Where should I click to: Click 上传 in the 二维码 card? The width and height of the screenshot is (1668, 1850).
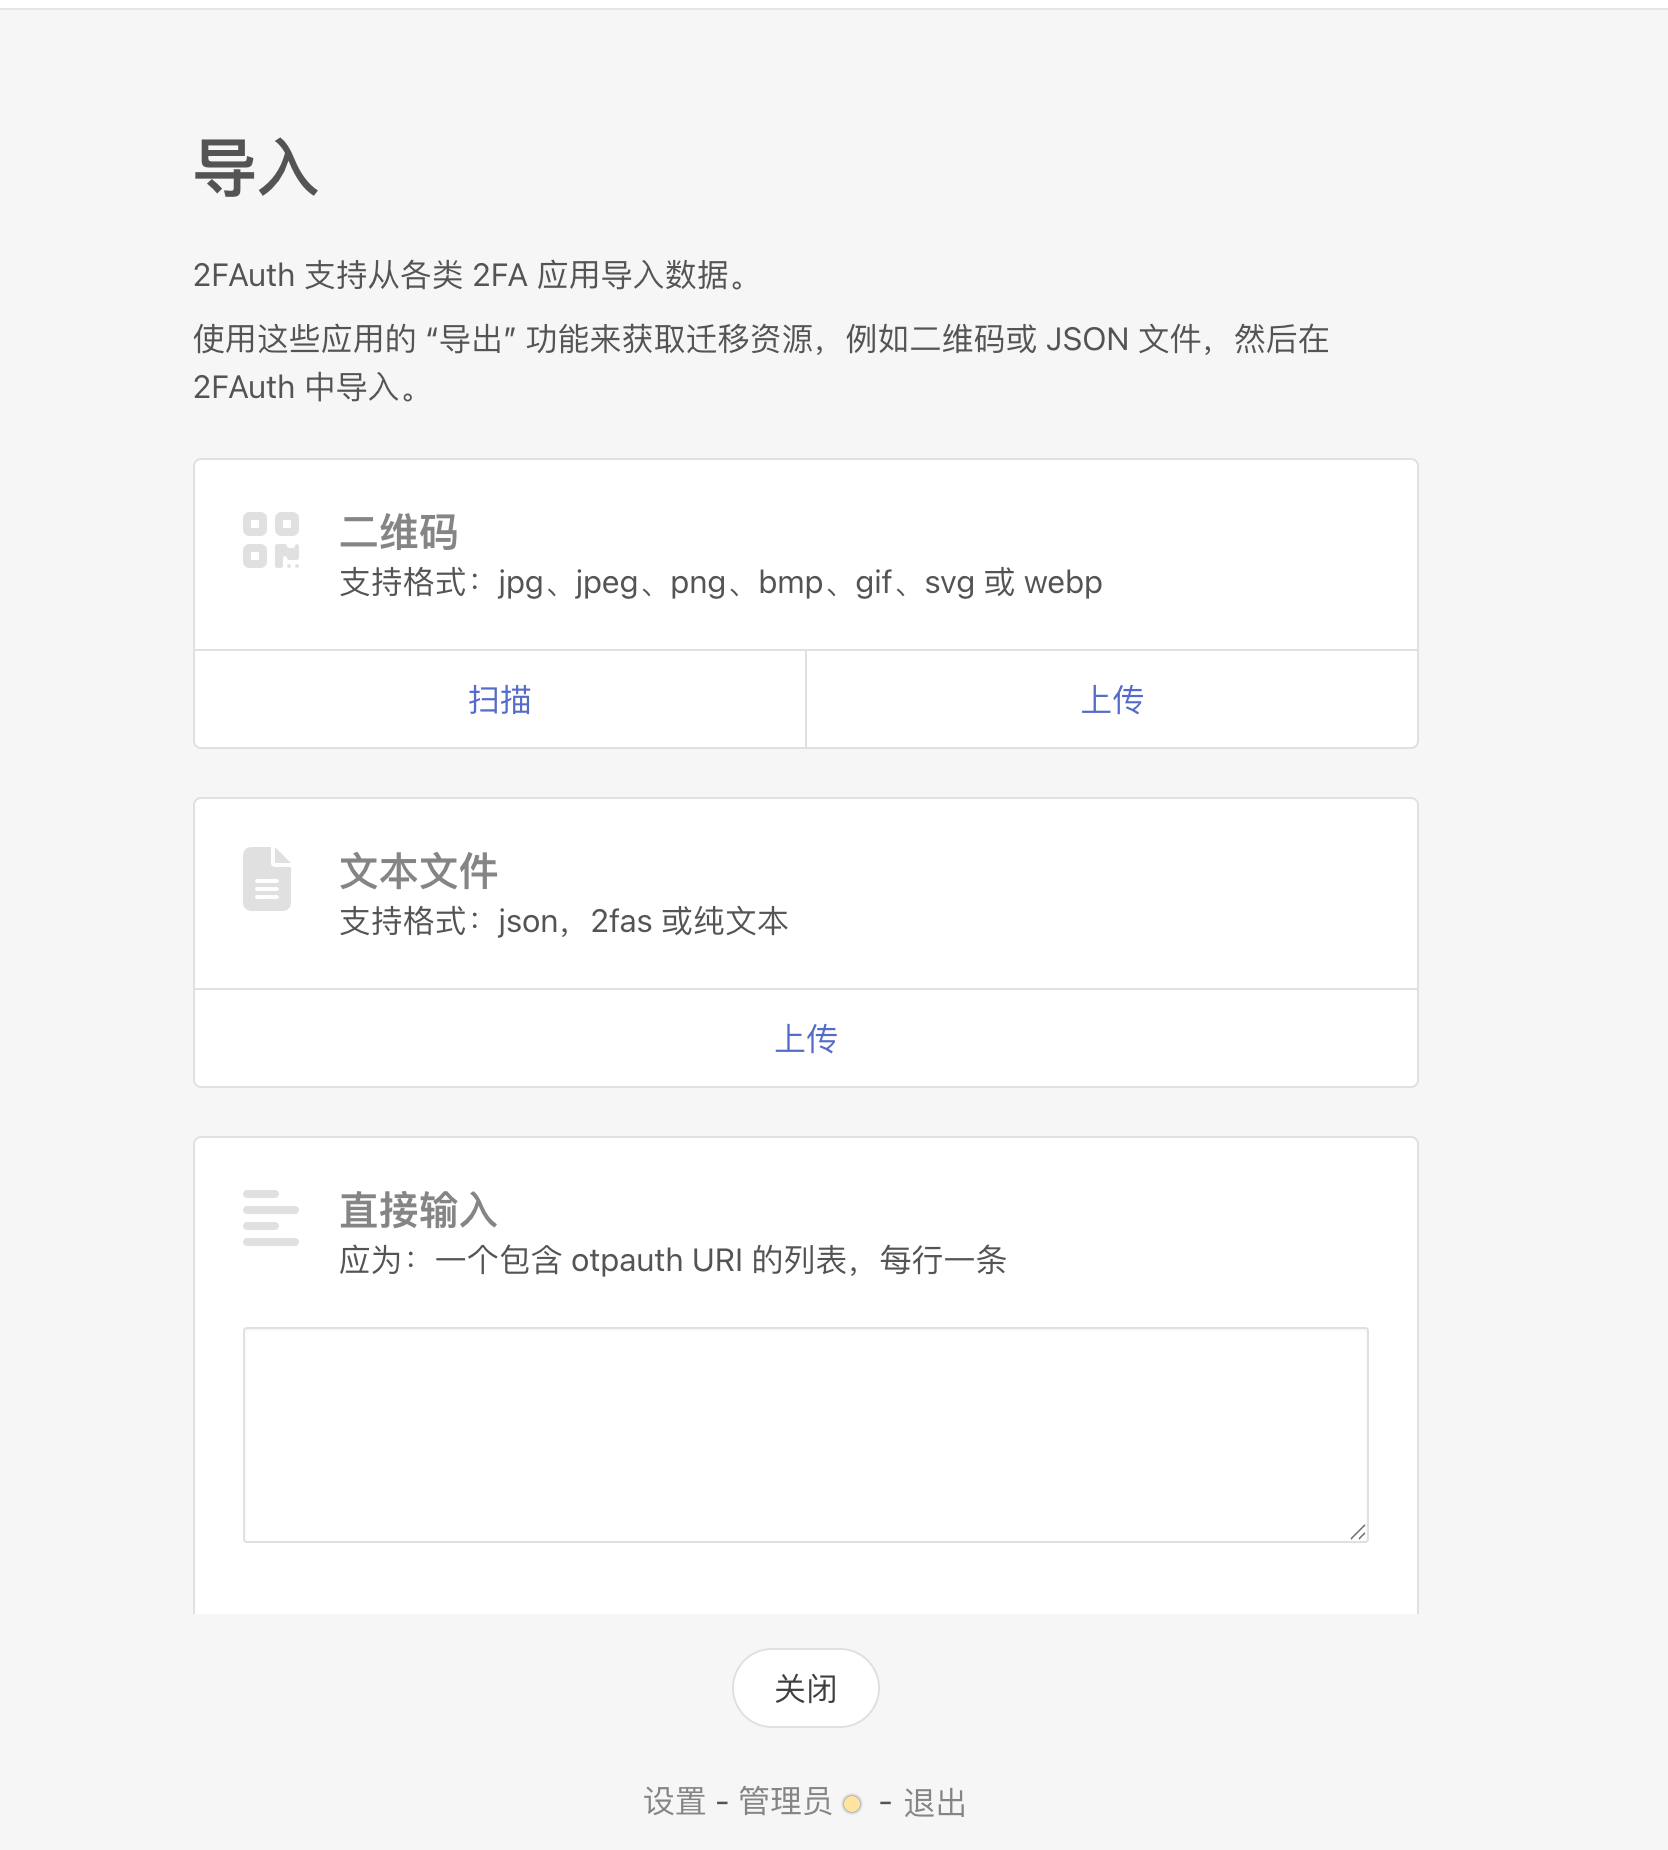(1112, 699)
